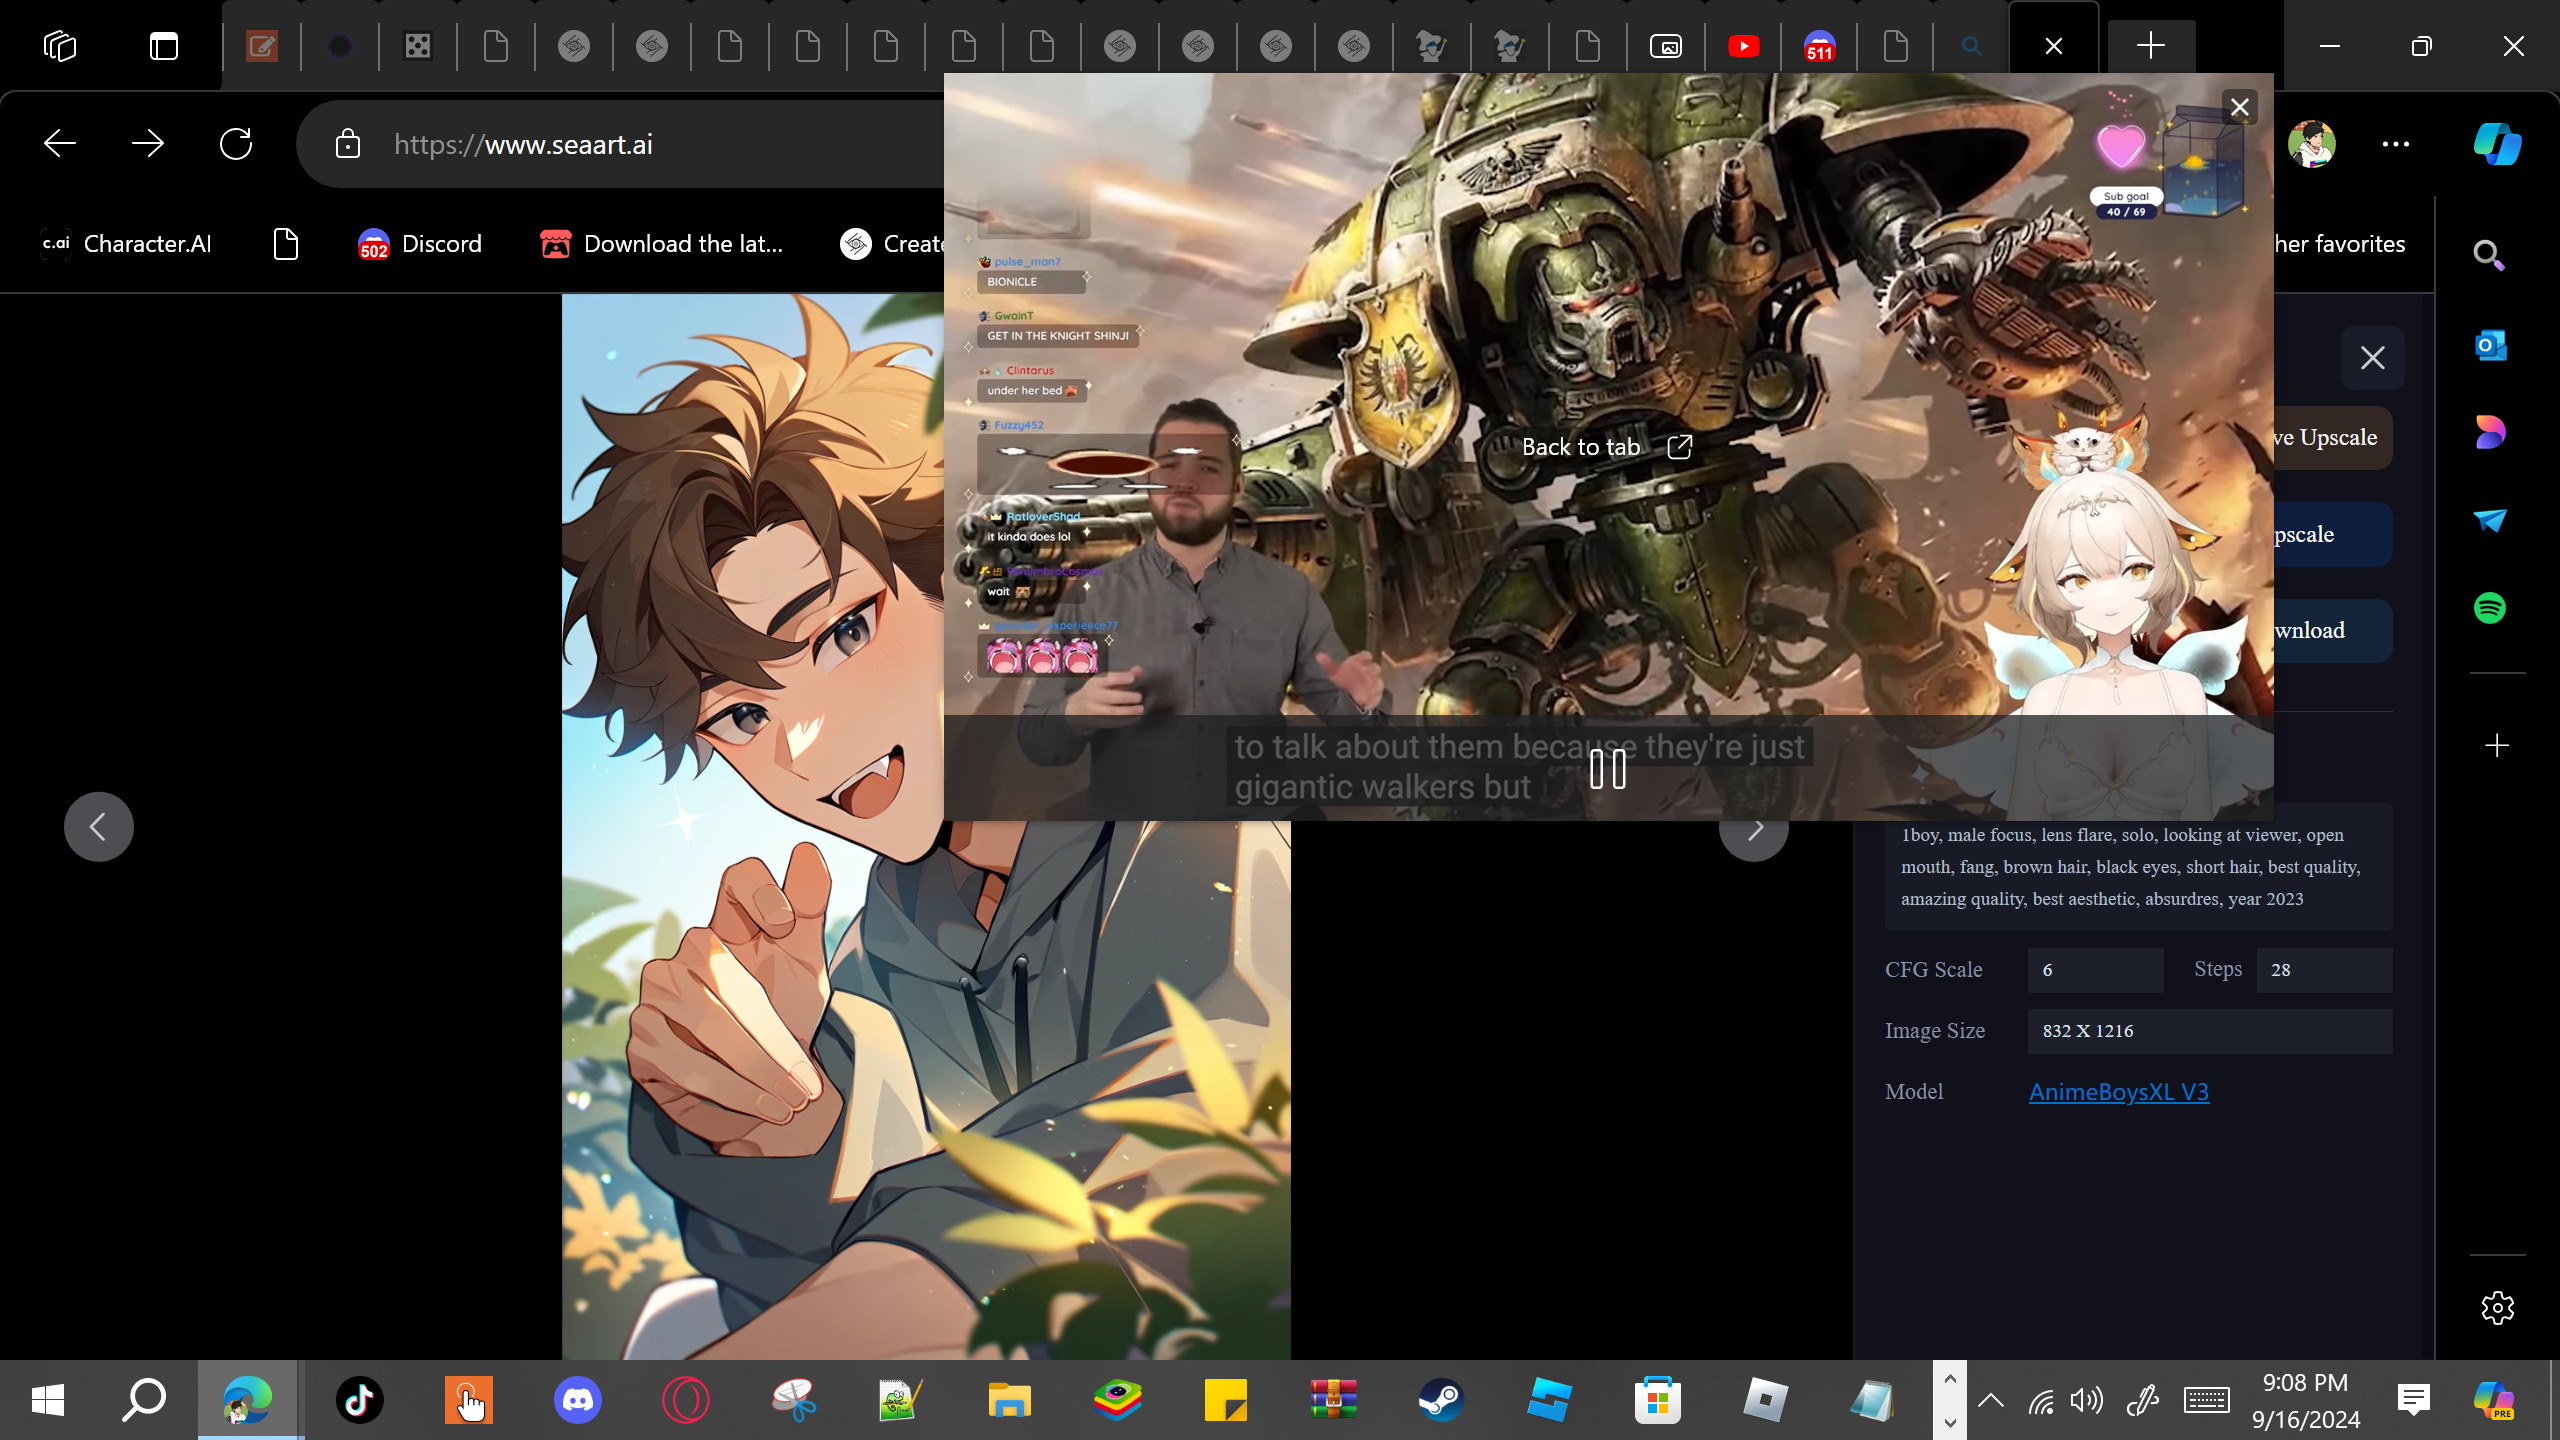Open the Other favorites folder
2560x1440 pixels.
click(2338, 244)
